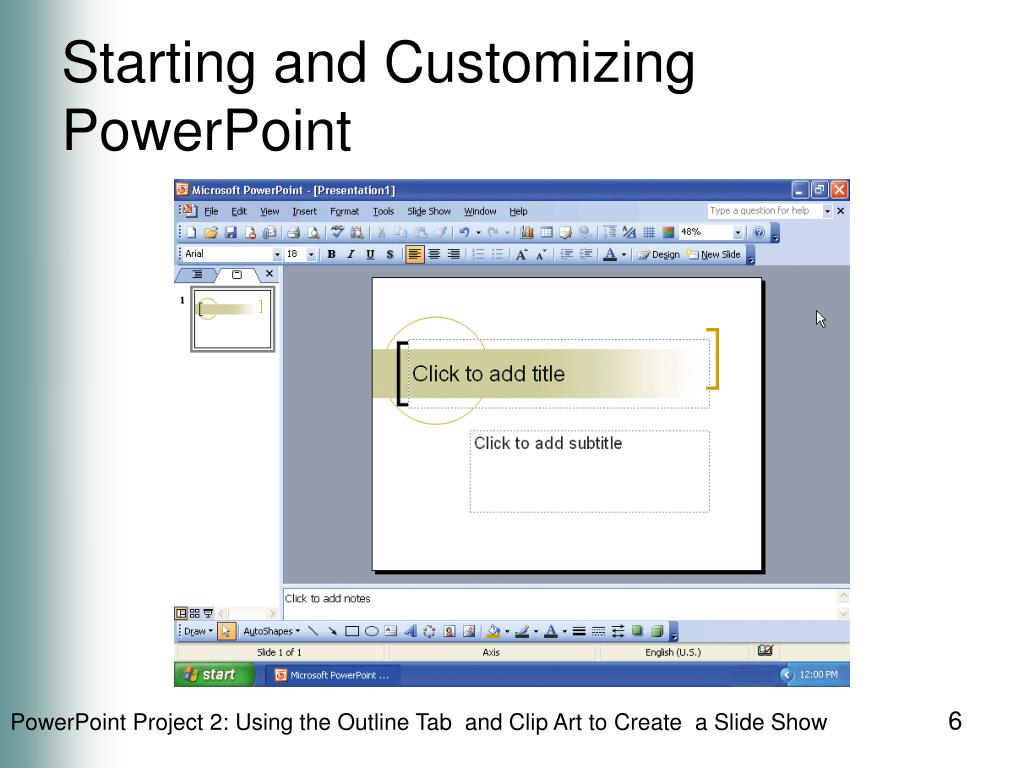The image size is (1024, 768).
Task: Click the Slide Sorter View button
Action: (195, 613)
